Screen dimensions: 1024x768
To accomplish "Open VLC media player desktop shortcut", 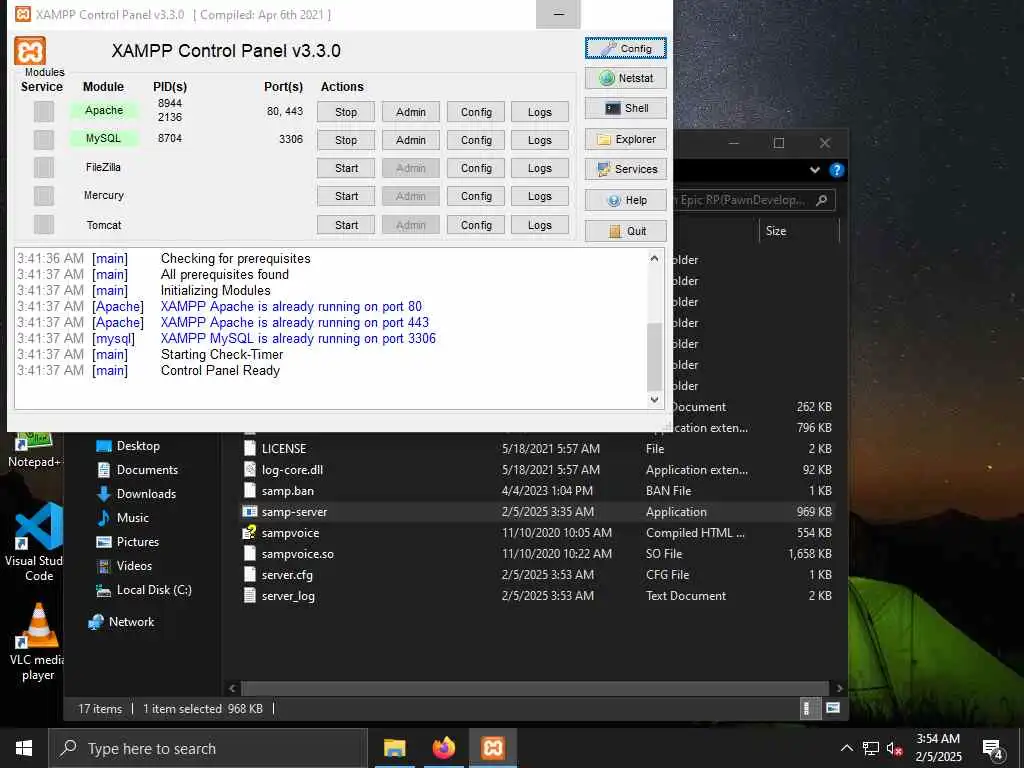I will point(38,643).
